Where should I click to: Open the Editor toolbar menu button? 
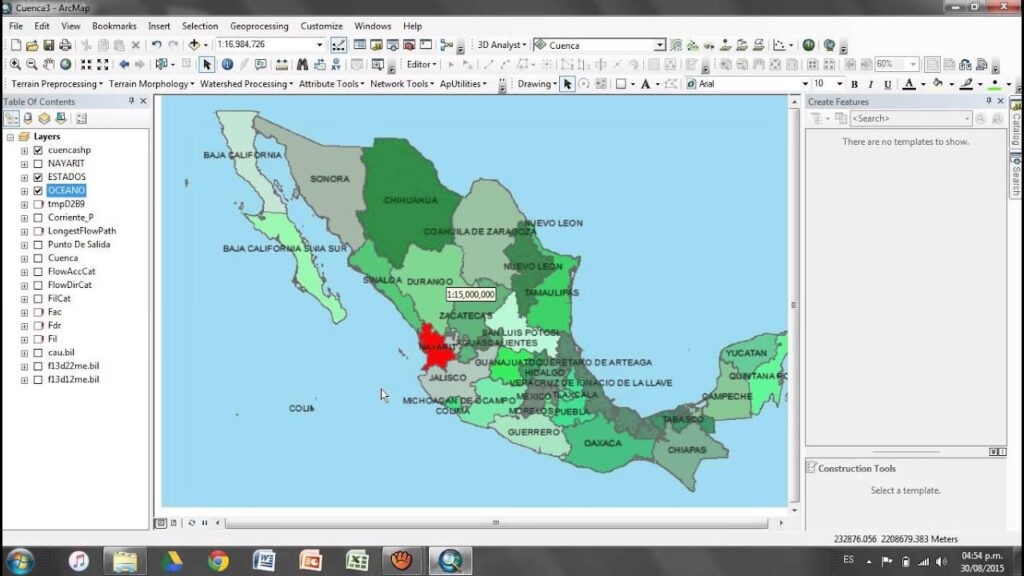click(421, 64)
